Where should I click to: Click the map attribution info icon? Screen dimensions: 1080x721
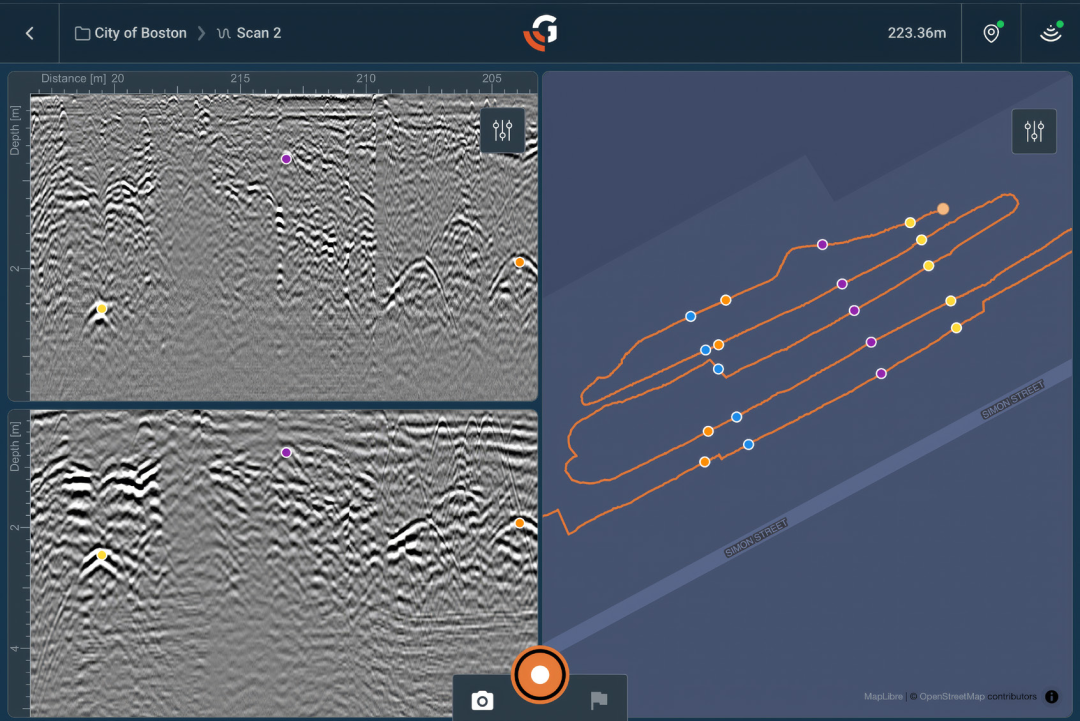1052,696
